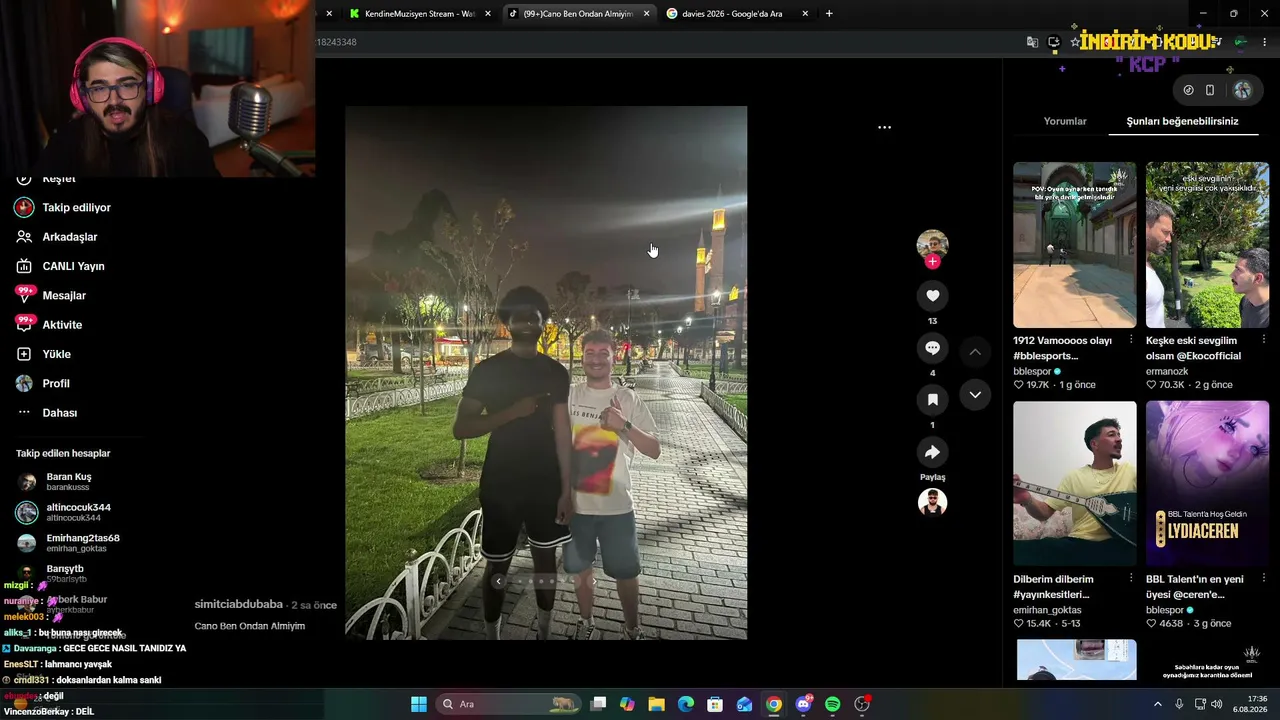Open options for the BBL Talent'ın video
This screenshot has height=720, width=1280.
tap(1264, 579)
